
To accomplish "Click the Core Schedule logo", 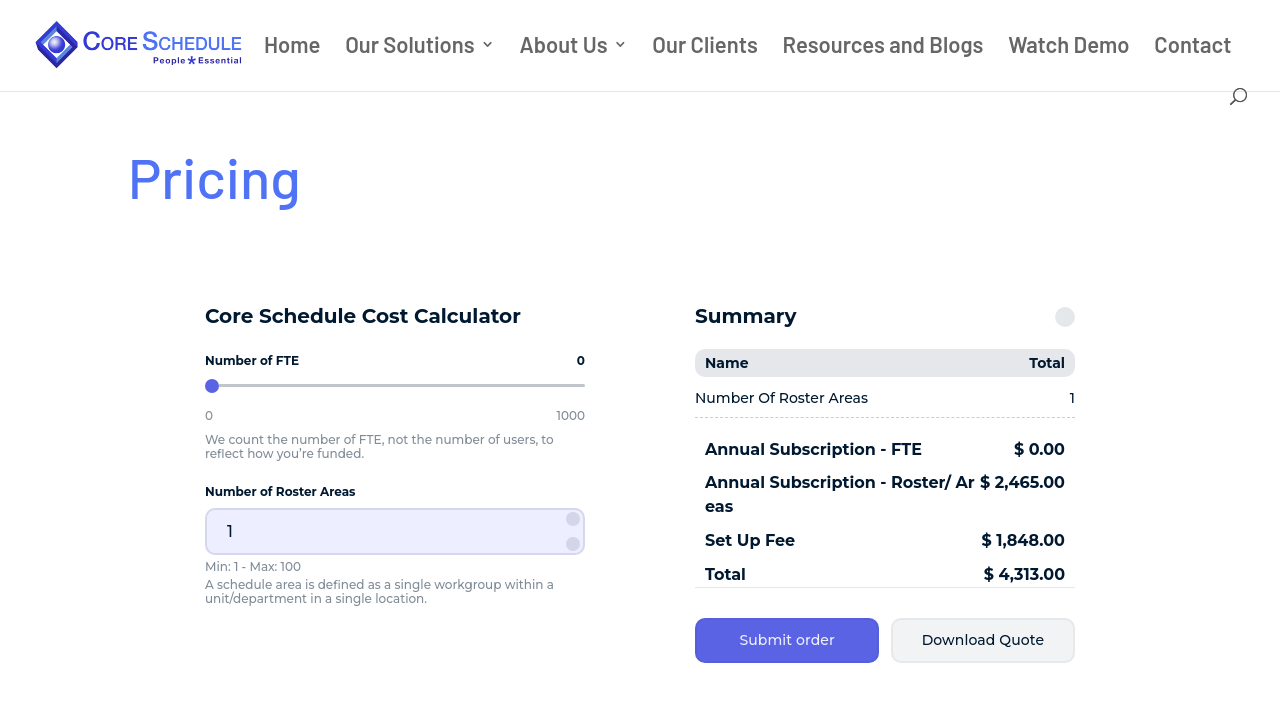I will click(x=138, y=45).
